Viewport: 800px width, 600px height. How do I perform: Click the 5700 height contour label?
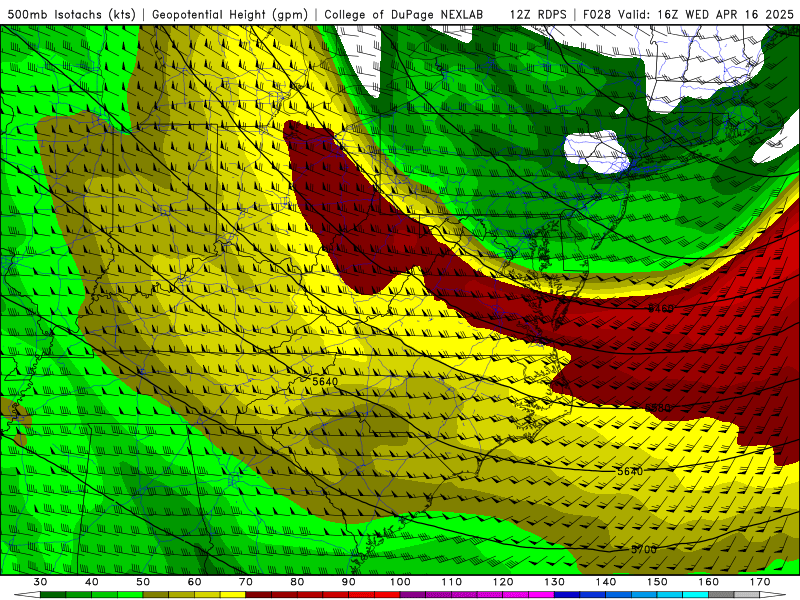tap(644, 549)
